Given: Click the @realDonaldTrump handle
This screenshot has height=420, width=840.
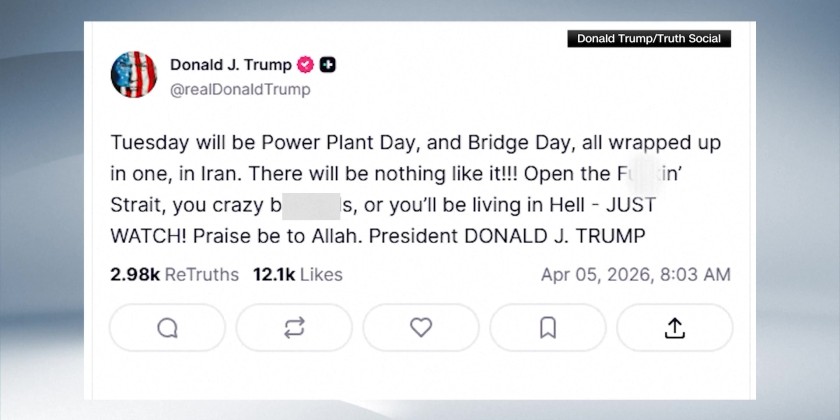Looking at the screenshot, I should click(x=240, y=89).
